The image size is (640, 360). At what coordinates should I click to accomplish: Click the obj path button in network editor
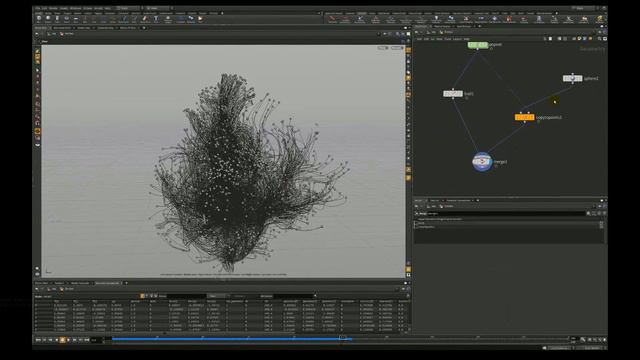(432, 32)
